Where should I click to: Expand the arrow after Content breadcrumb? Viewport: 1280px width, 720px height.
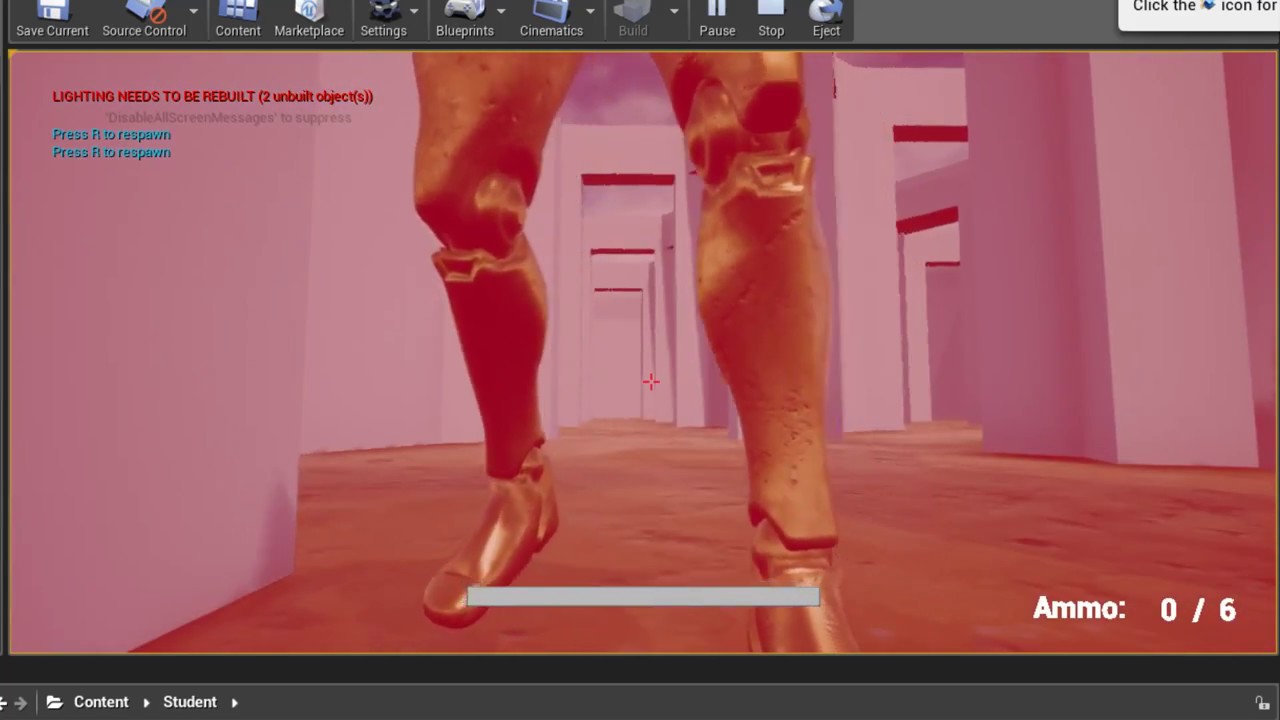coord(146,703)
